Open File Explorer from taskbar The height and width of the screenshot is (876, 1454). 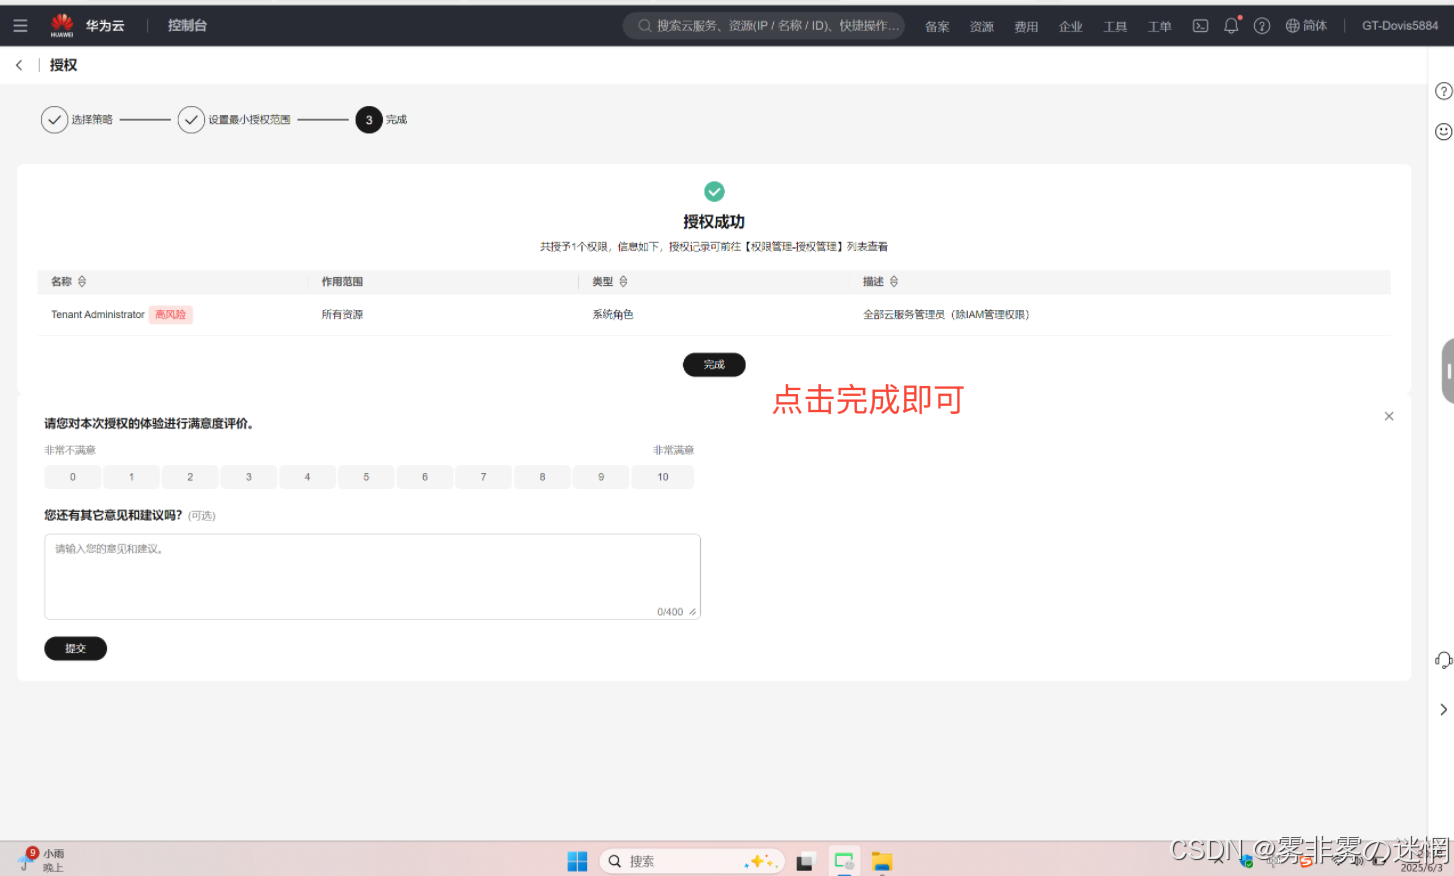click(x=881, y=862)
